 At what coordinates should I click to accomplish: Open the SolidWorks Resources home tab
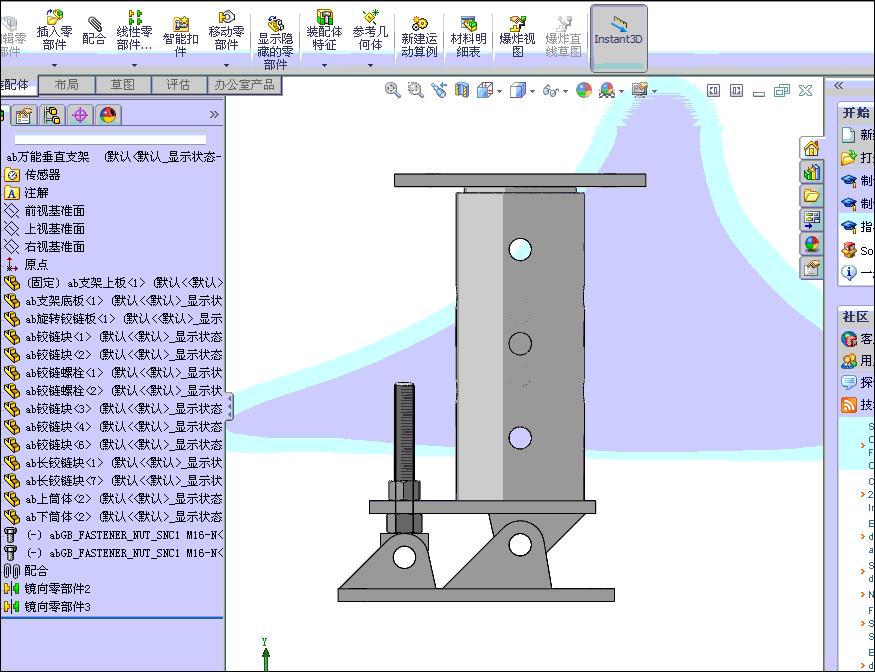point(811,148)
